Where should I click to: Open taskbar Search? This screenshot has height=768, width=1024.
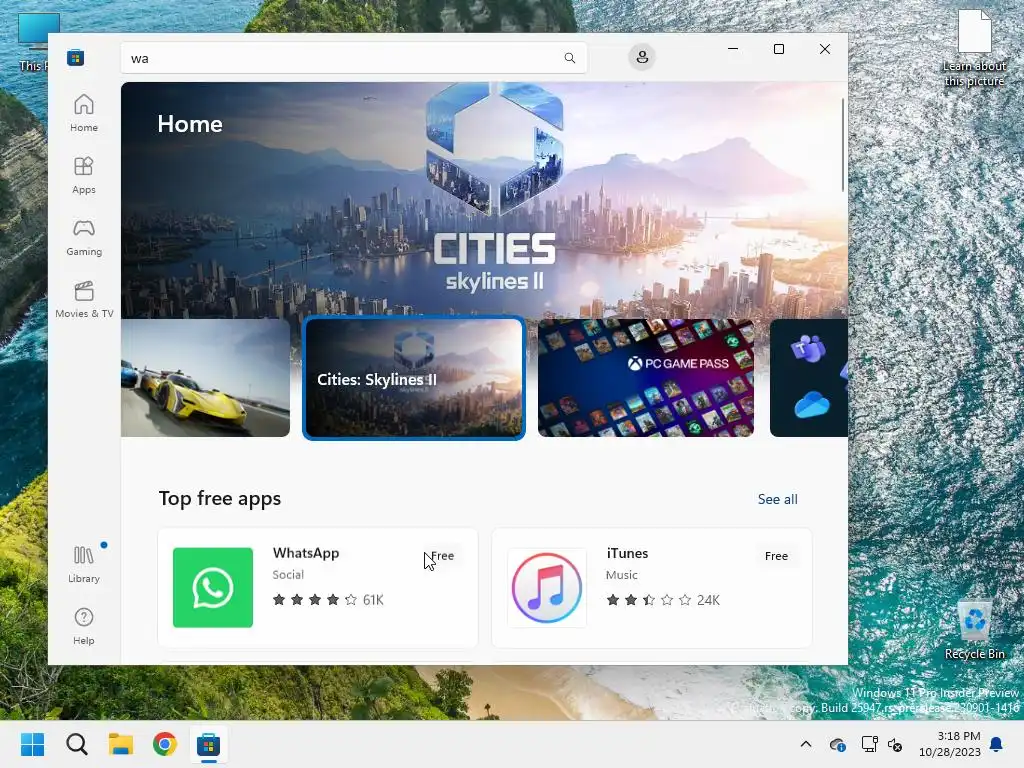(x=76, y=744)
